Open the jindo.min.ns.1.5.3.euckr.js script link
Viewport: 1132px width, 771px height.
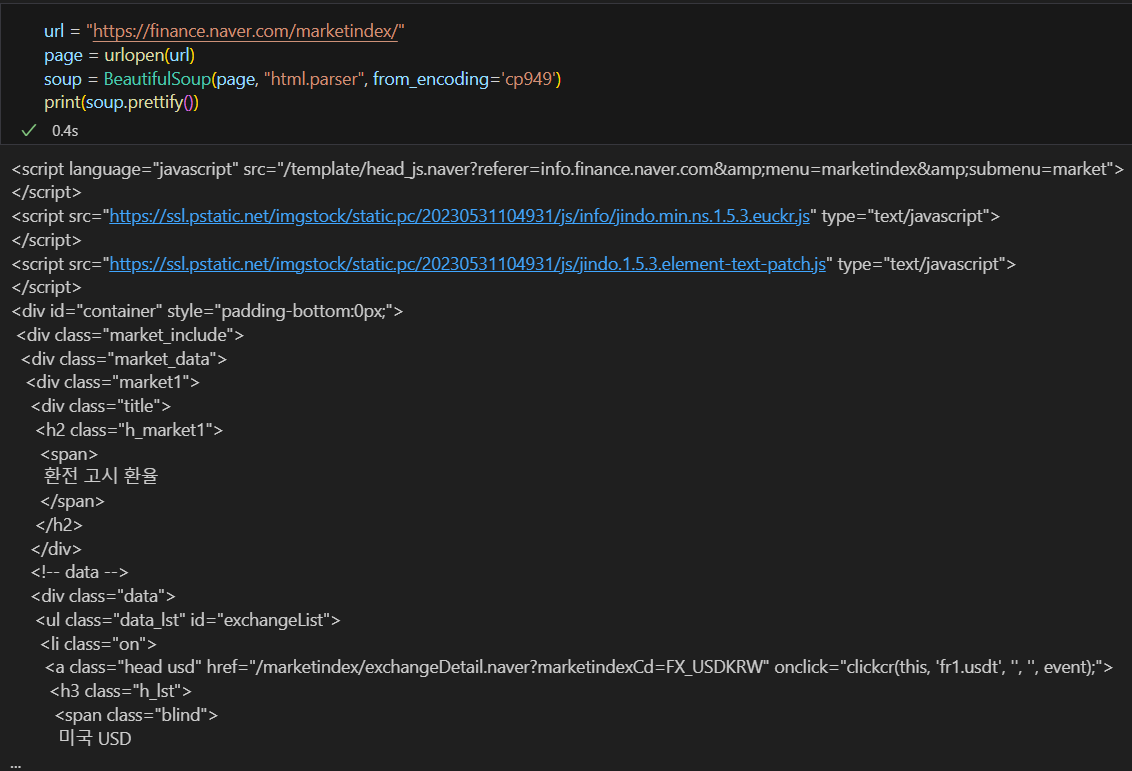459,216
